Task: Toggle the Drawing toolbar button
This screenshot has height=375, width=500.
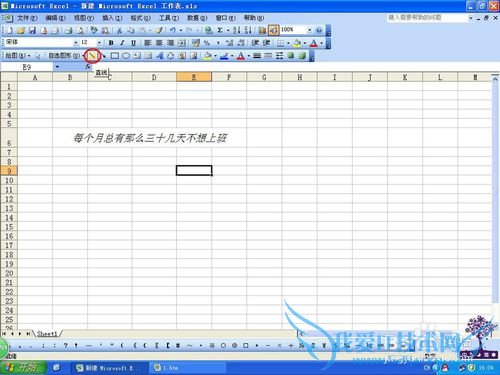Action: click(x=273, y=30)
